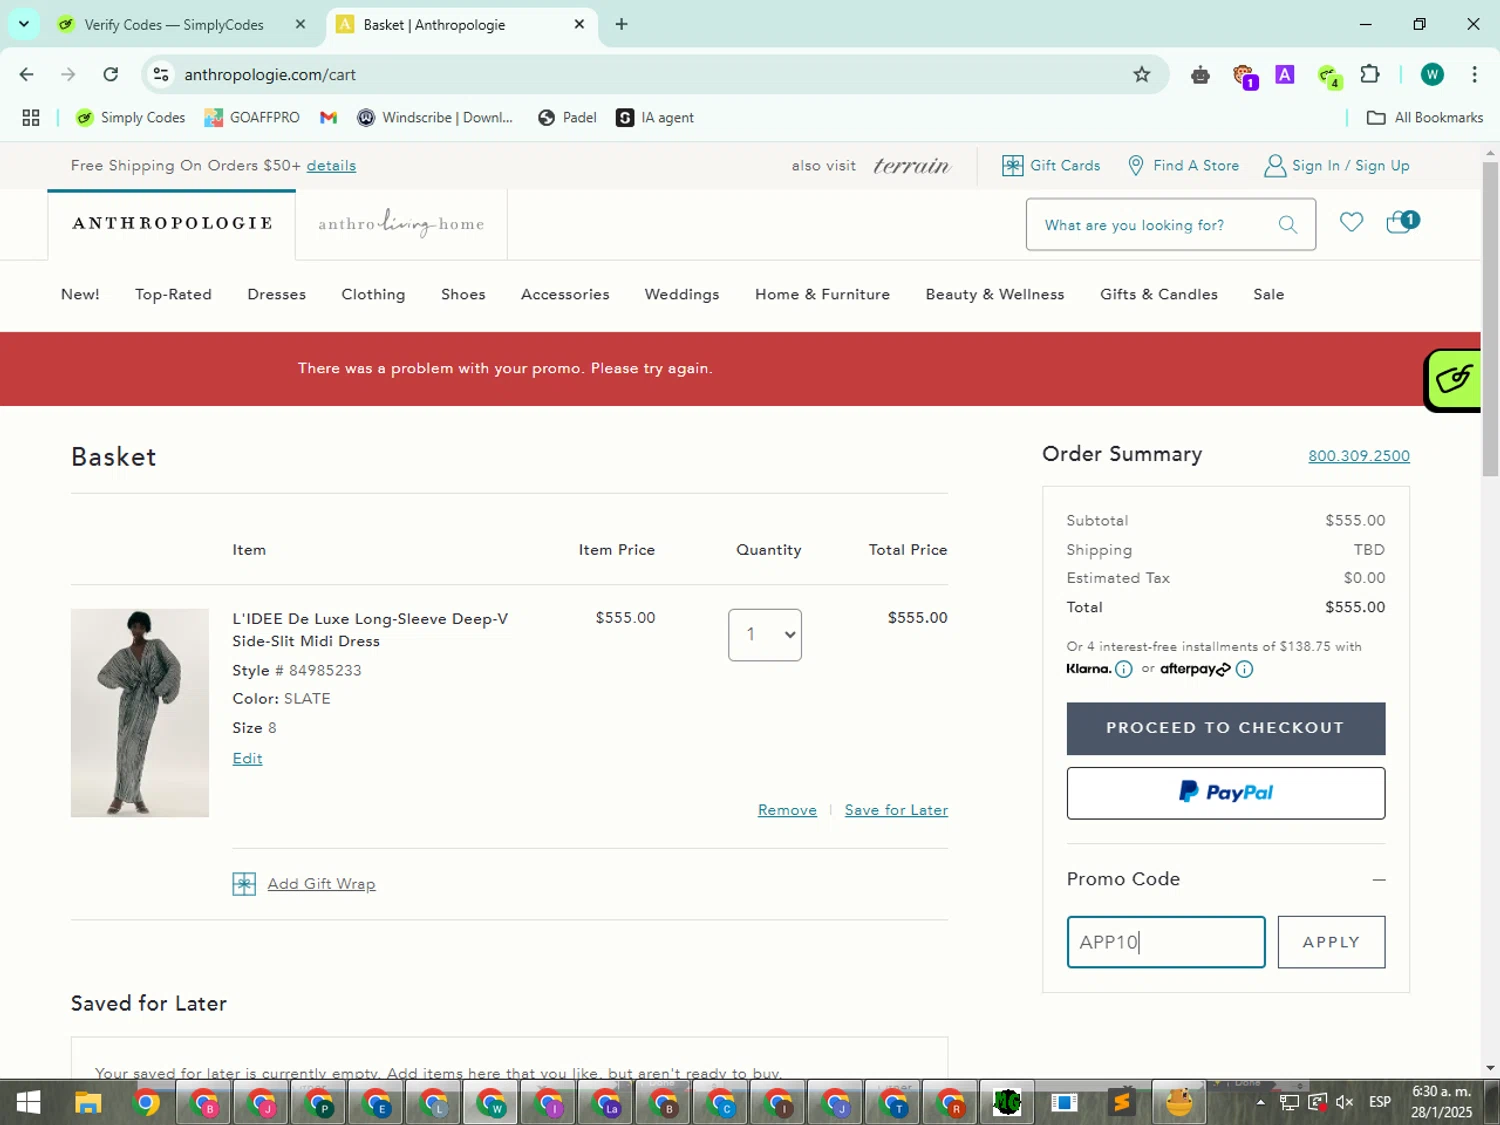Close the Basket Anthropologie tab
The image size is (1500, 1125).
click(x=579, y=24)
